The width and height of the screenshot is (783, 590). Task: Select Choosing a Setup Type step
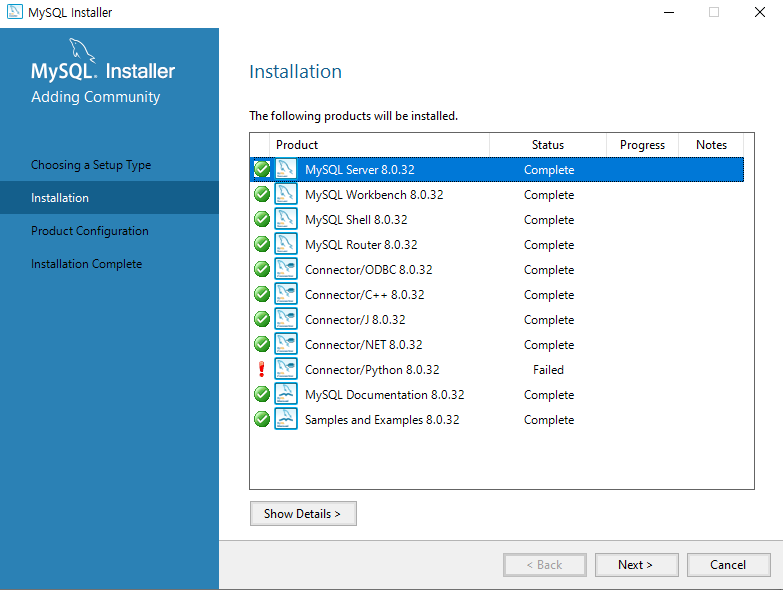pyautogui.click(x=91, y=165)
